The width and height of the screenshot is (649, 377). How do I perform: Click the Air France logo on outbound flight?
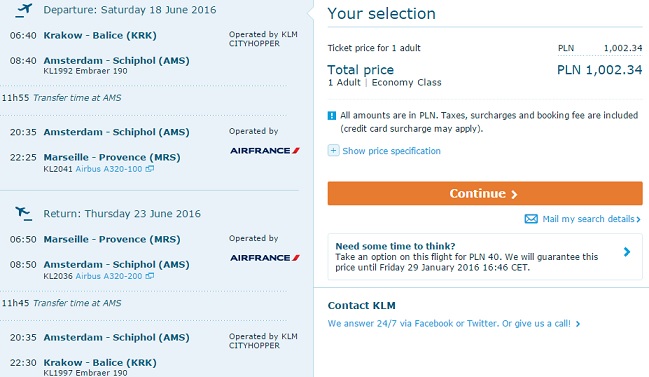[264, 151]
